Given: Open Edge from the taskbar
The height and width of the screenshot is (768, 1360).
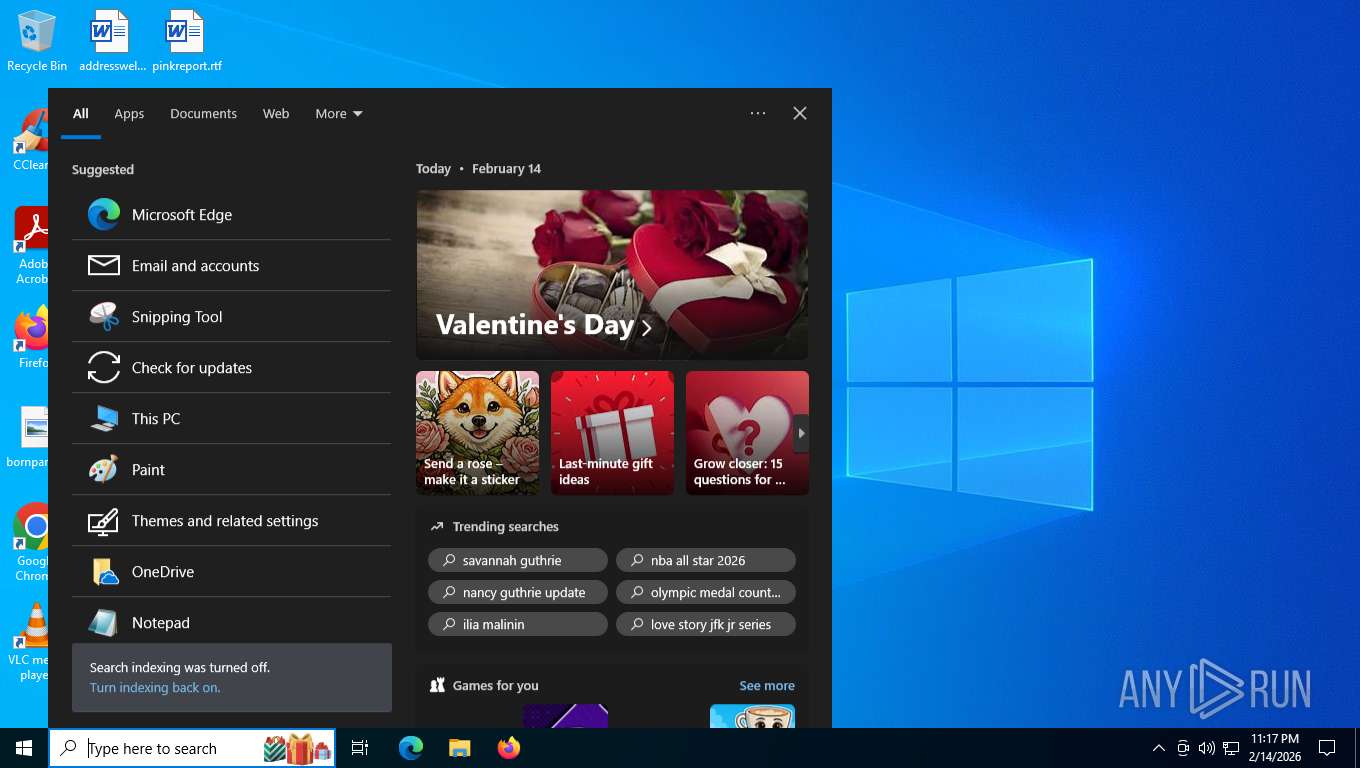Looking at the screenshot, I should pyautogui.click(x=411, y=748).
